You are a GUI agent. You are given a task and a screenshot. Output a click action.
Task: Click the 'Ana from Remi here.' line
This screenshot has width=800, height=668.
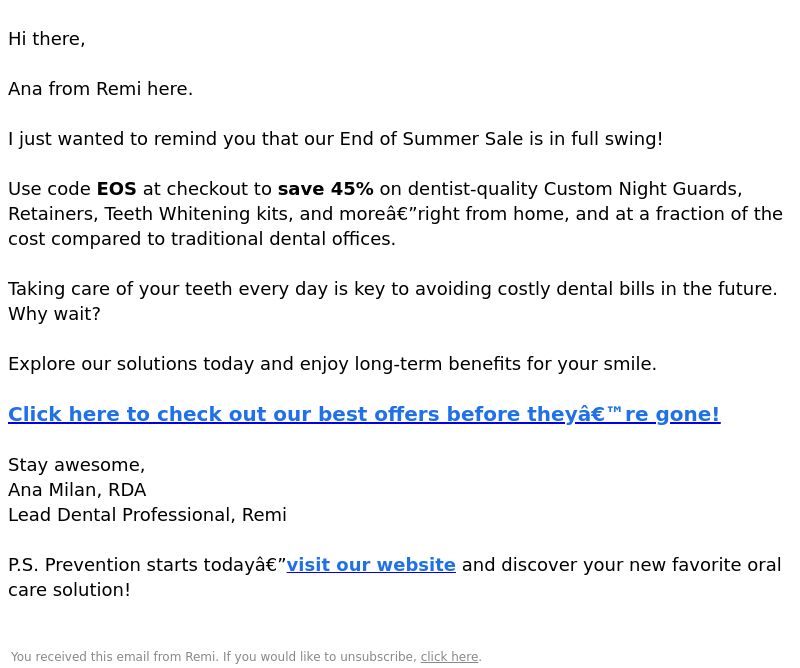pyautogui.click(x=101, y=89)
